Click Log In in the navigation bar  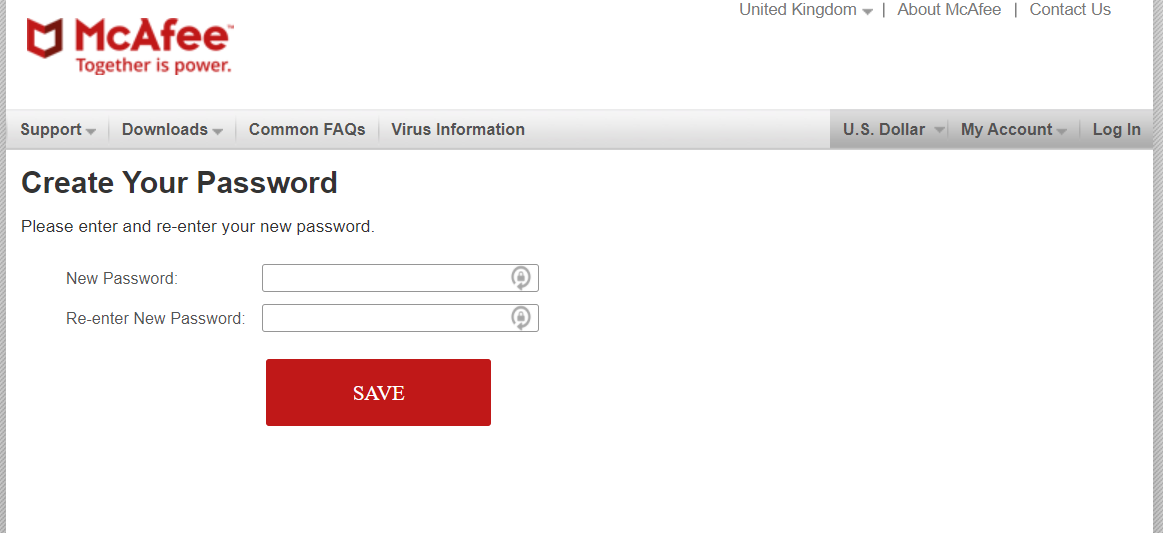[x=1116, y=129]
